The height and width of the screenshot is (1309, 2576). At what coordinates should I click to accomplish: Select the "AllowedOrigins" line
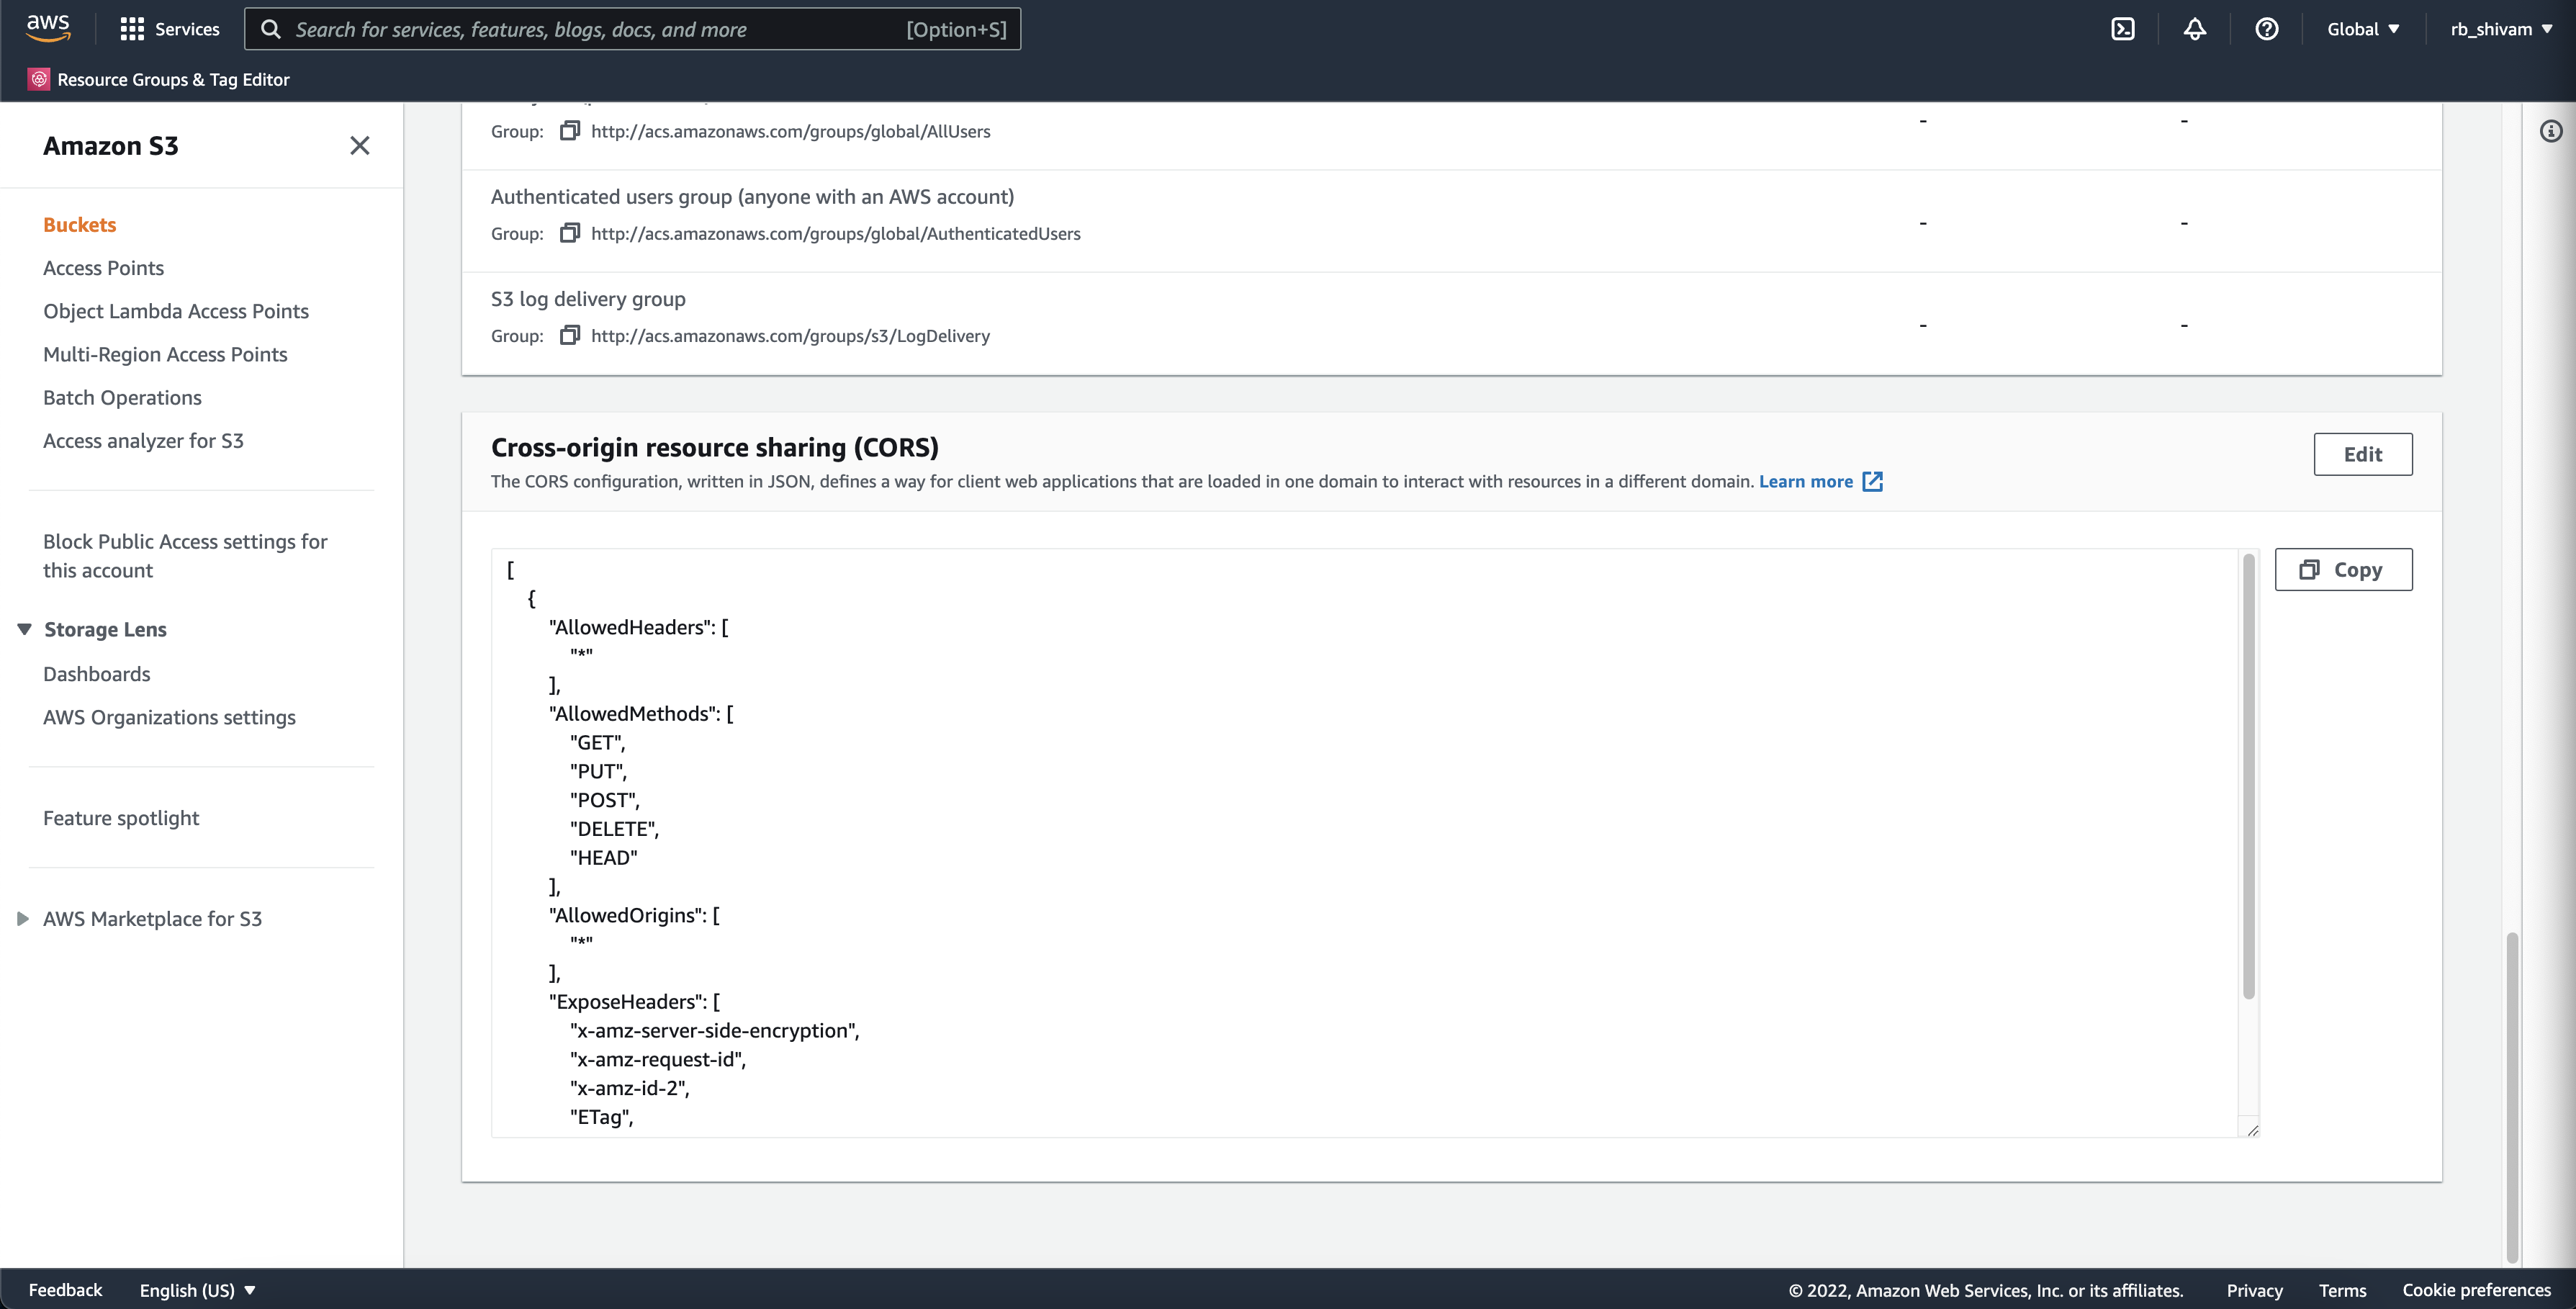tap(634, 915)
